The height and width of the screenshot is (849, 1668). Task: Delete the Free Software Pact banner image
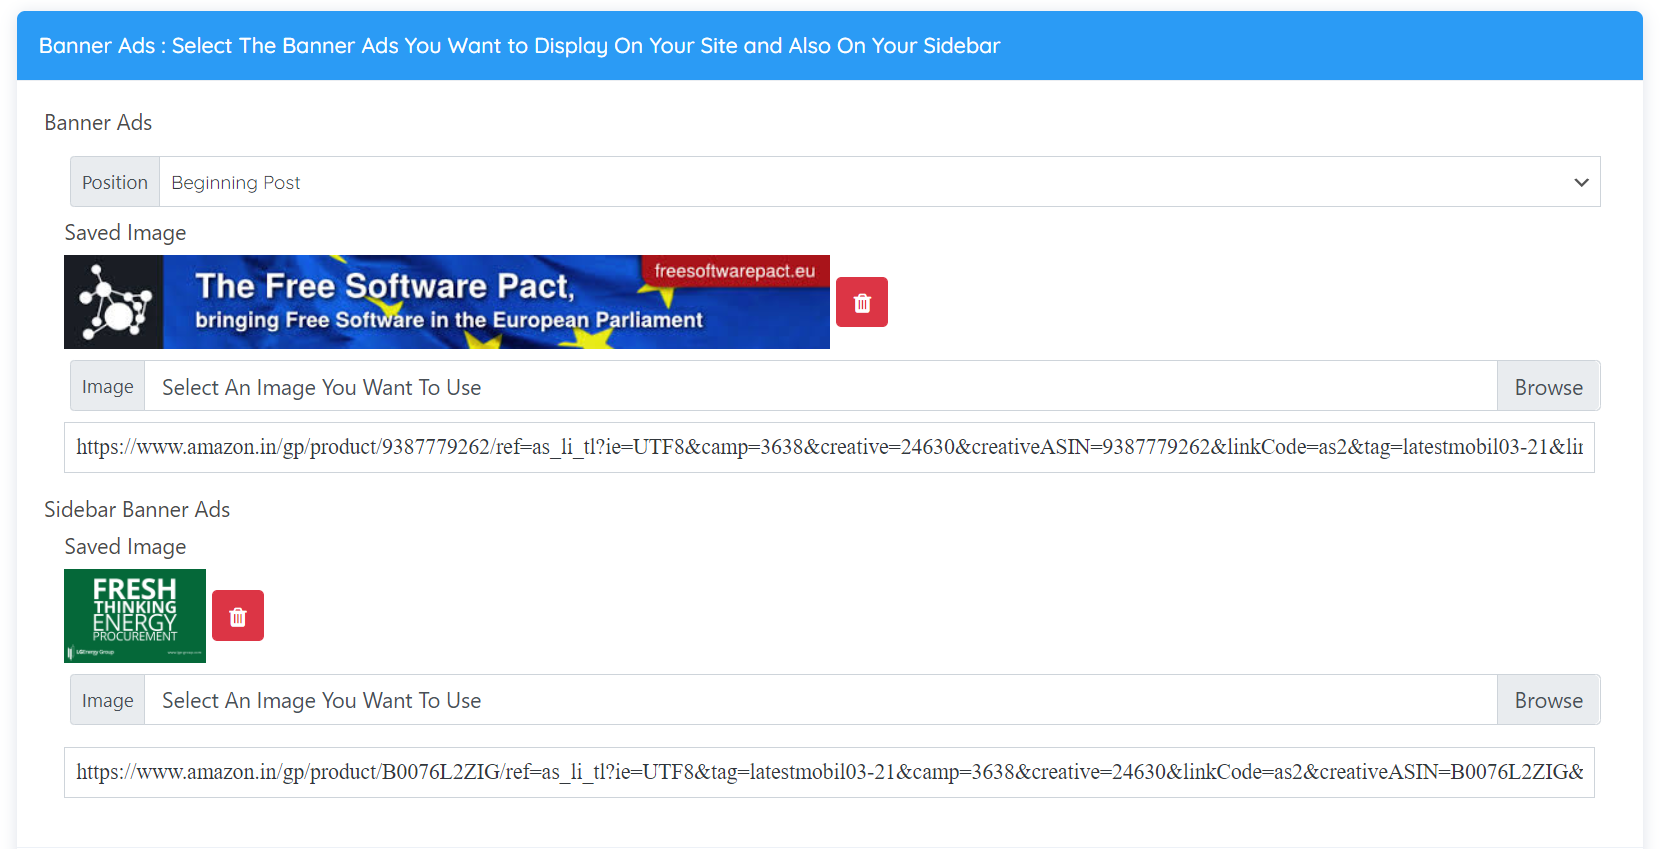pyautogui.click(x=861, y=302)
